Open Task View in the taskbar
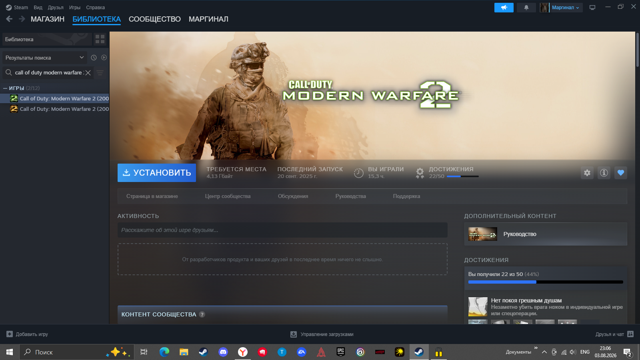 pos(144,352)
